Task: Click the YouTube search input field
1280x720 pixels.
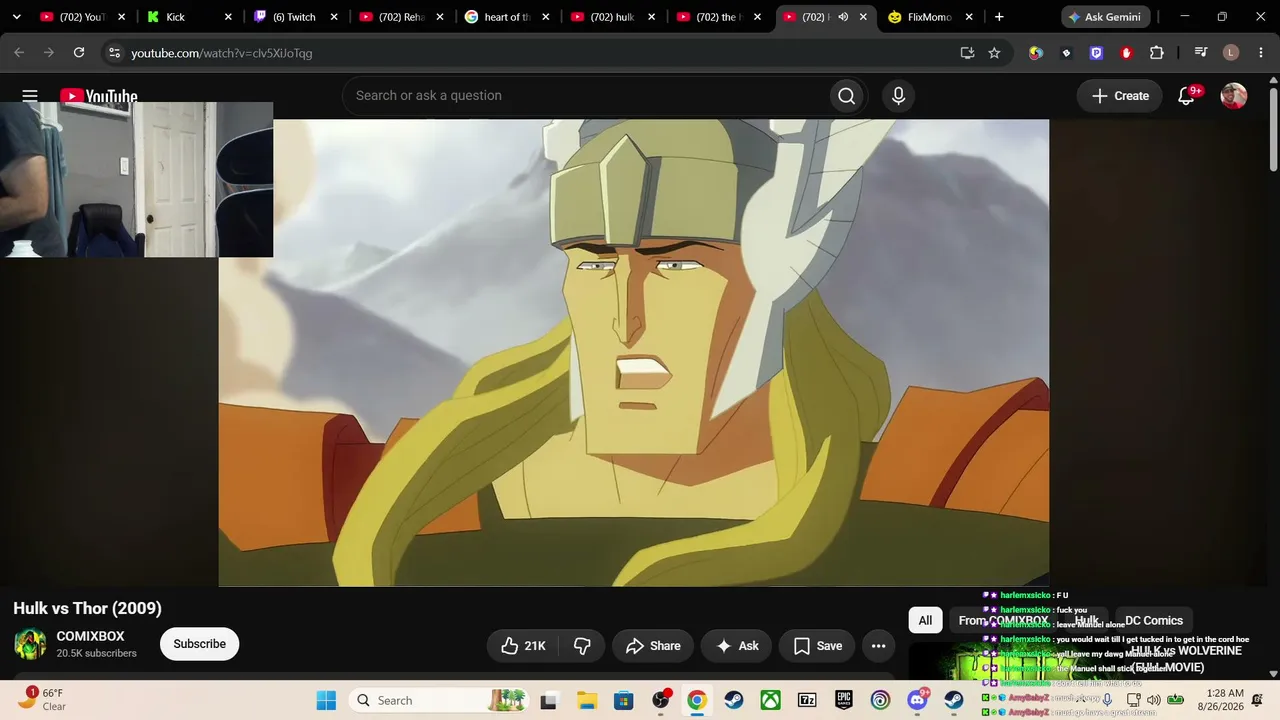Action: [585, 96]
